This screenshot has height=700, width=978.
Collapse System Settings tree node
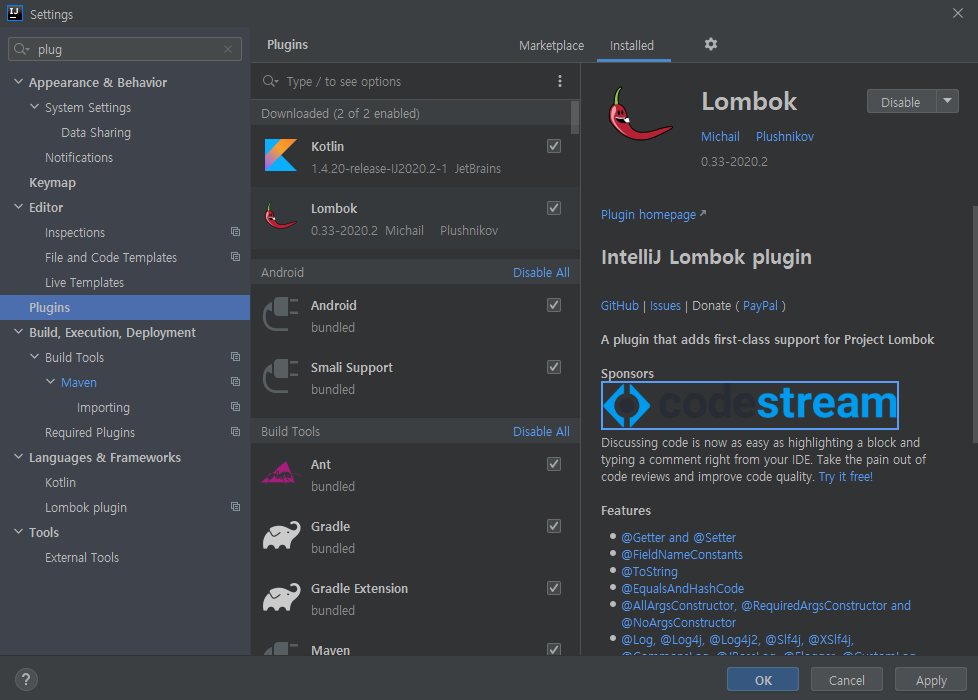pos(35,107)
